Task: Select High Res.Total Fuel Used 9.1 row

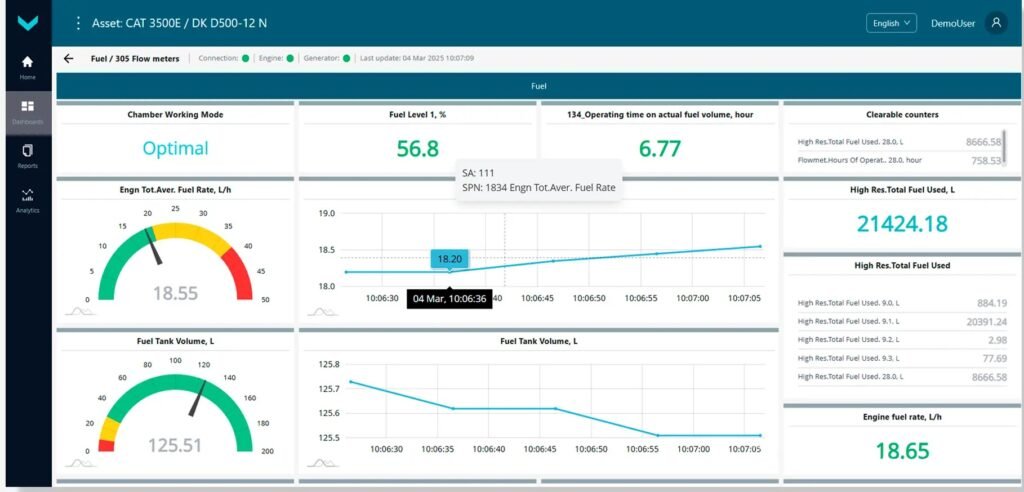Action: 902,321
